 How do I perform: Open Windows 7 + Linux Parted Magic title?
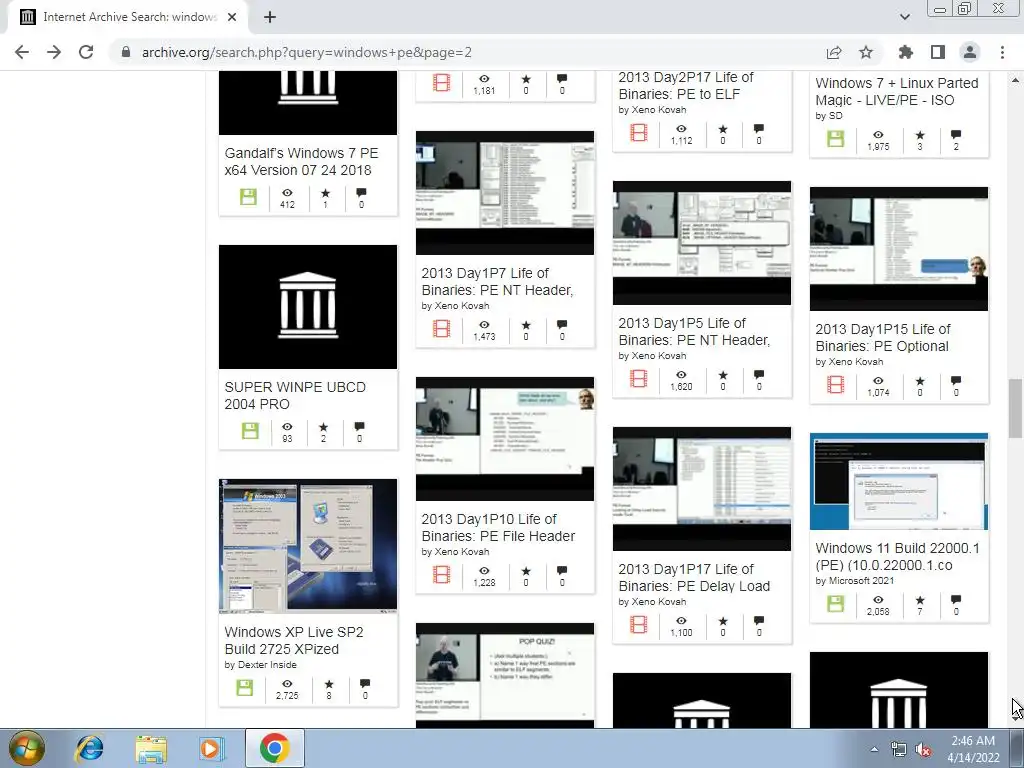coord(897,91)
